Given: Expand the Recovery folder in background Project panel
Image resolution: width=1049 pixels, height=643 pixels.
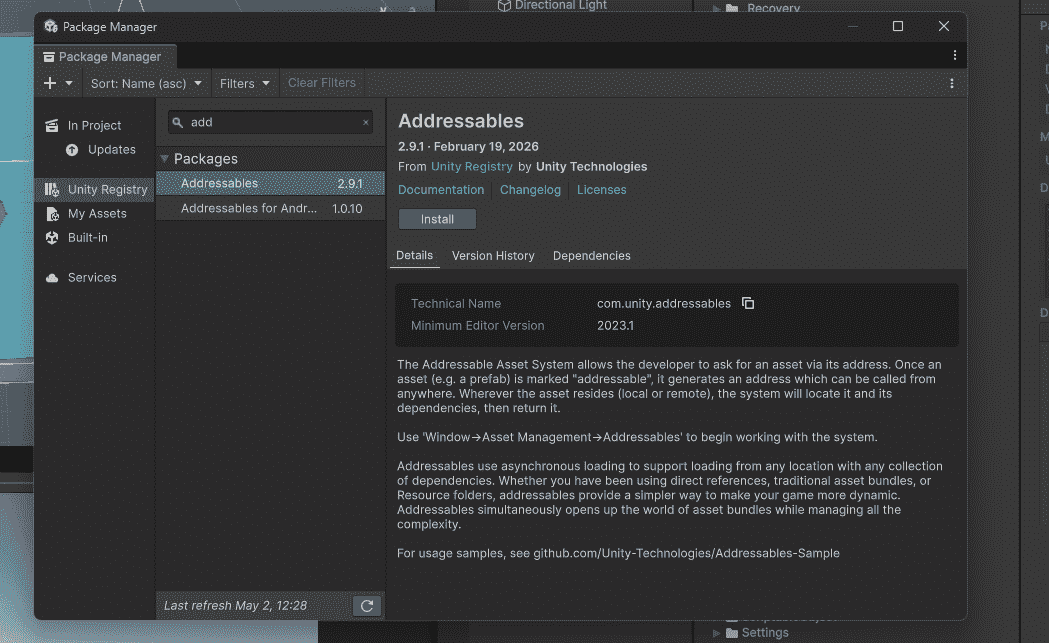Looking at the screenshot, I should (716, 8).
